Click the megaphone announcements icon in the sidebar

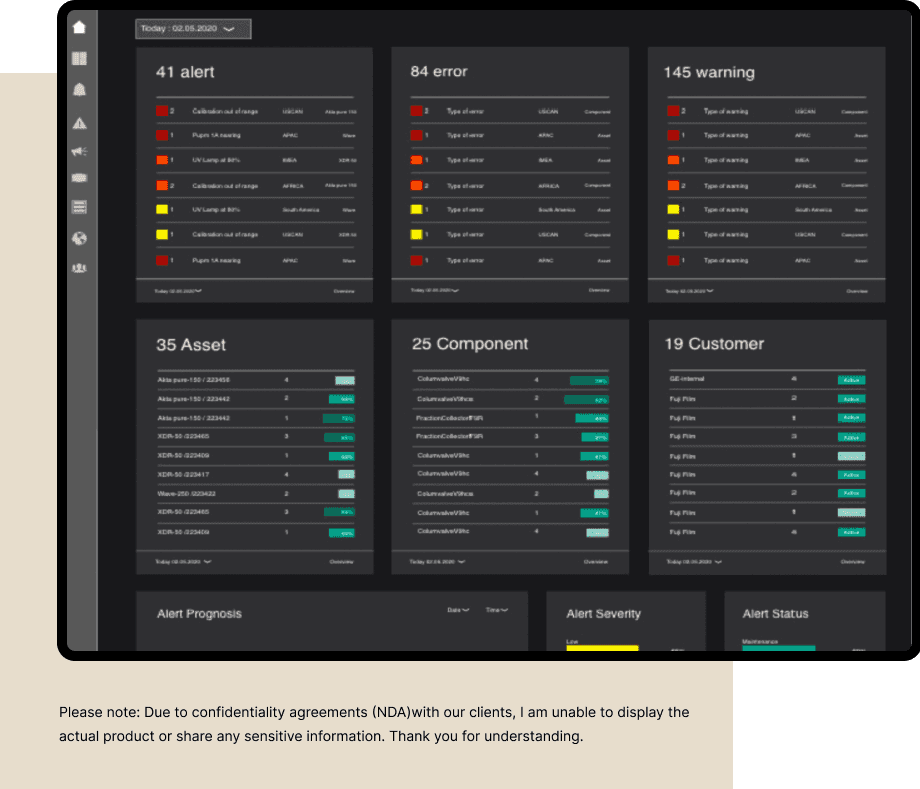(79, 151)
